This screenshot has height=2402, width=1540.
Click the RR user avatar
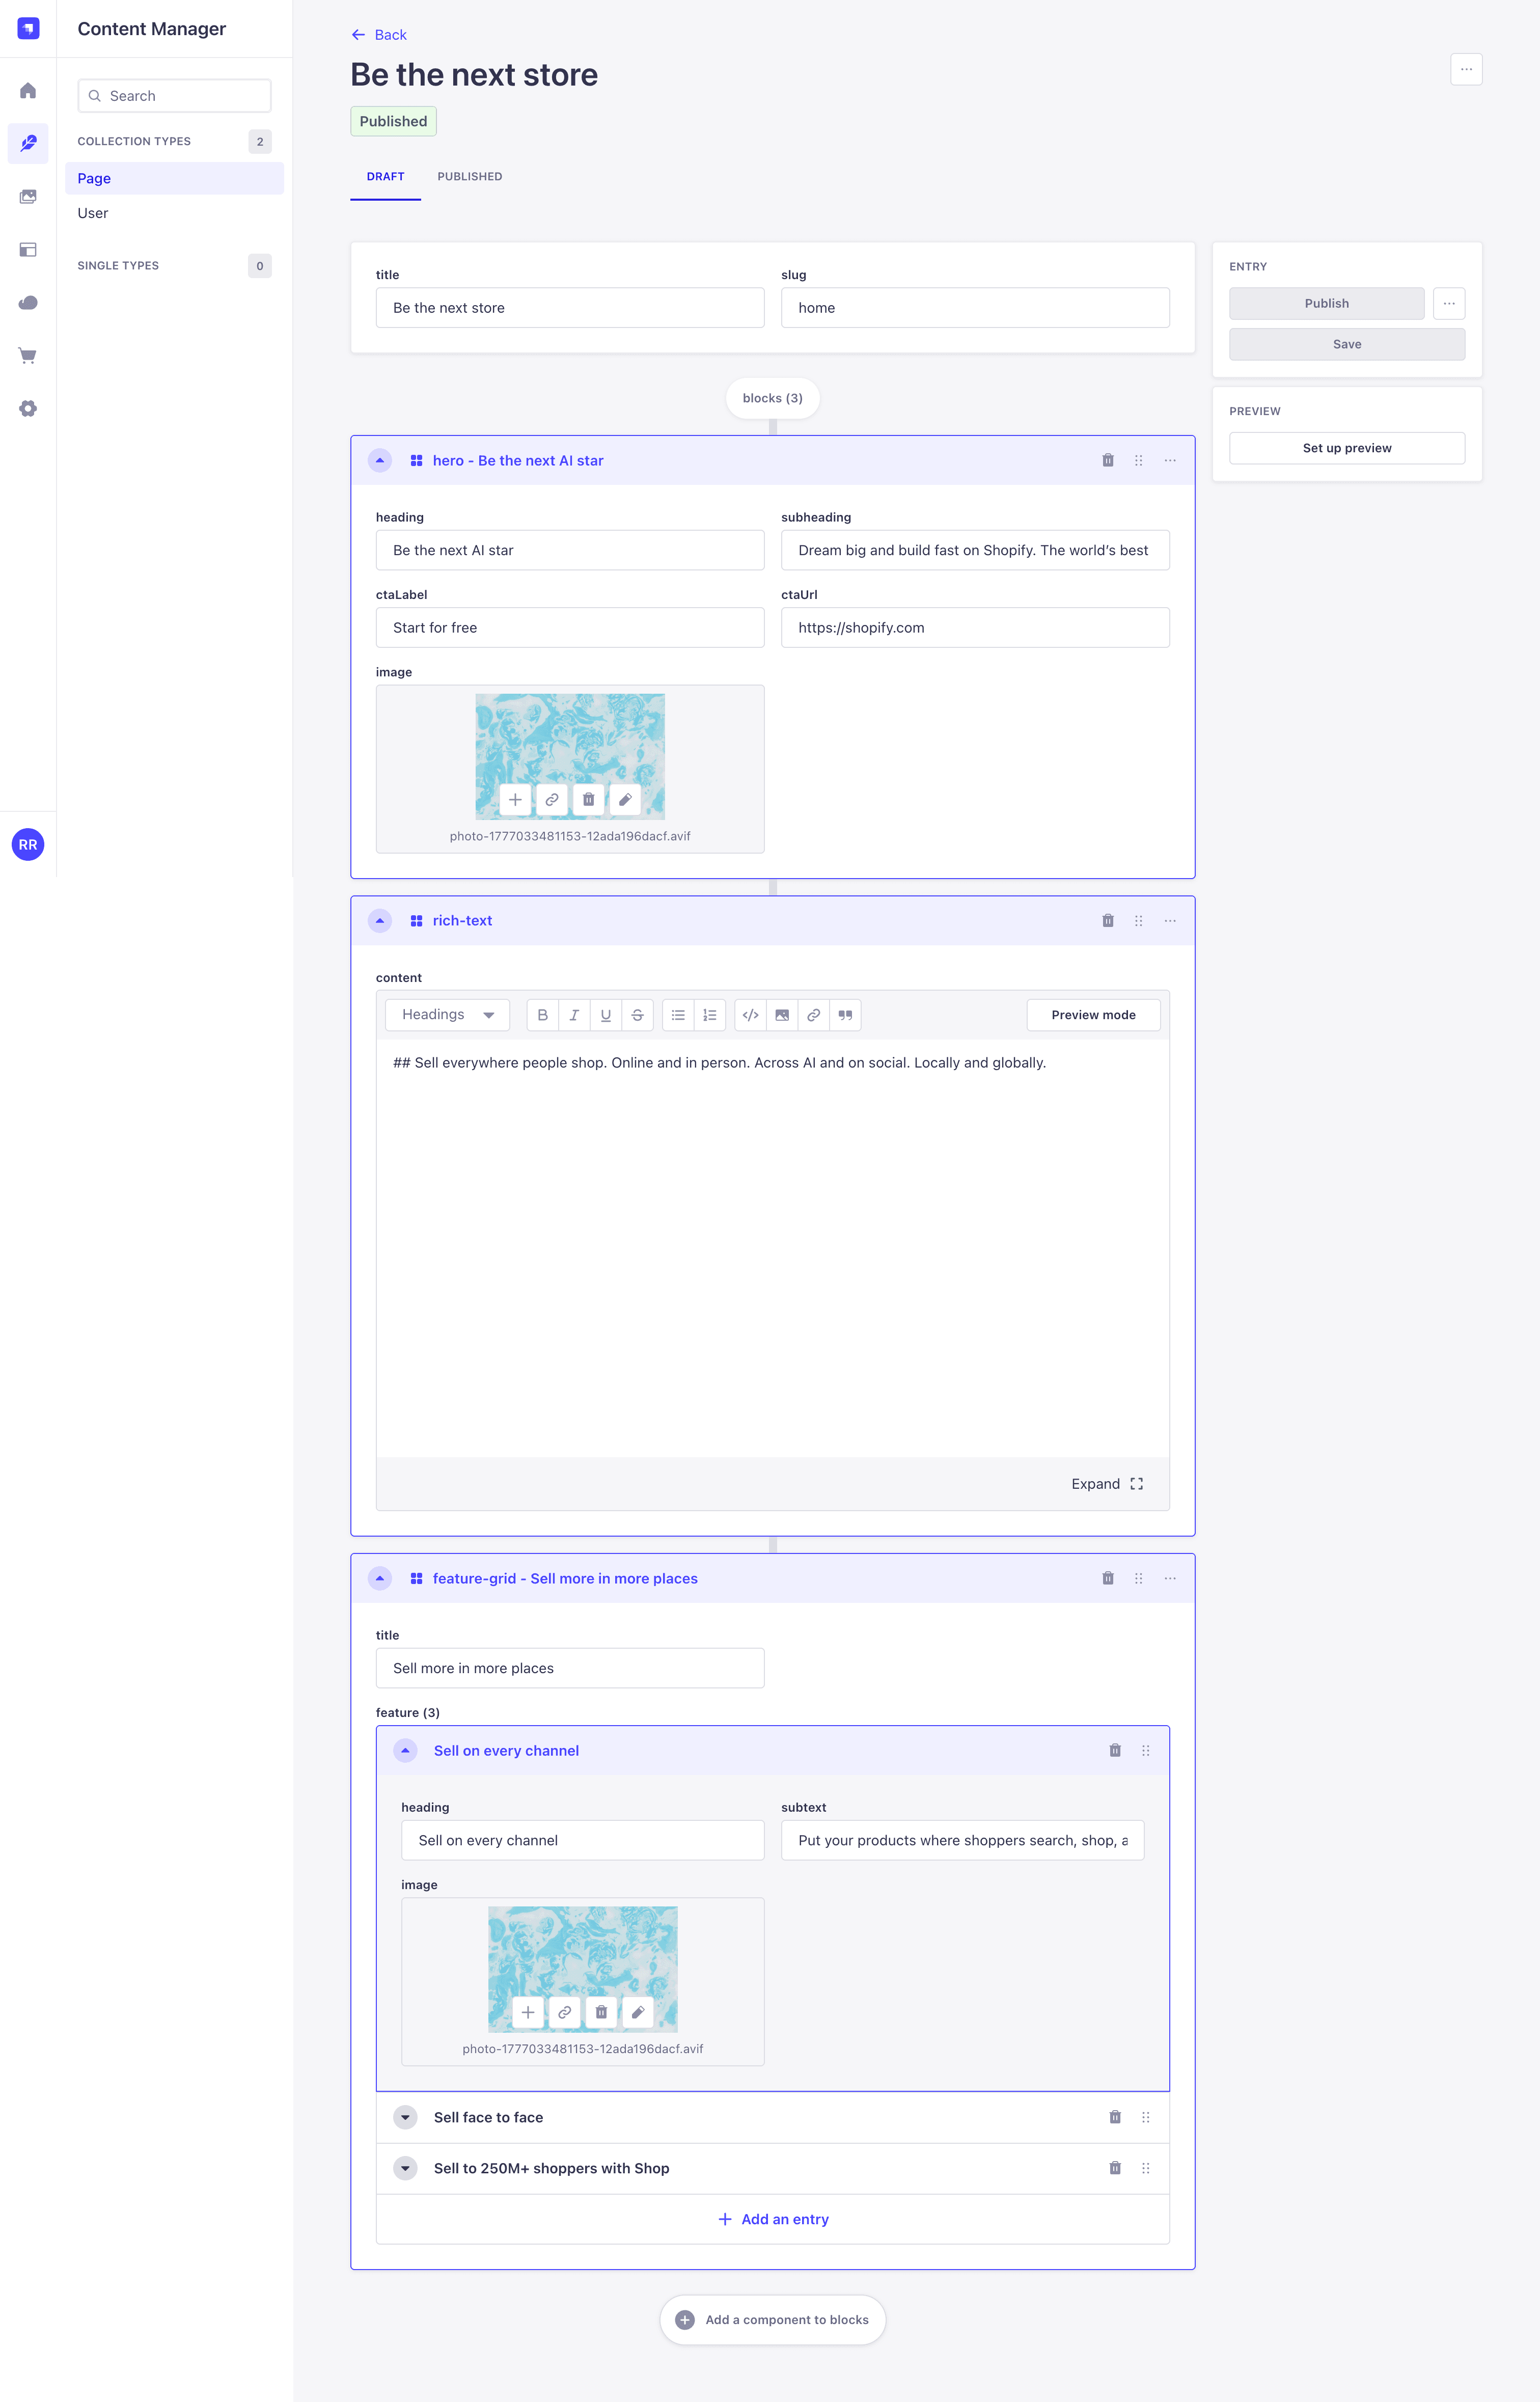[x=28, y=845]
